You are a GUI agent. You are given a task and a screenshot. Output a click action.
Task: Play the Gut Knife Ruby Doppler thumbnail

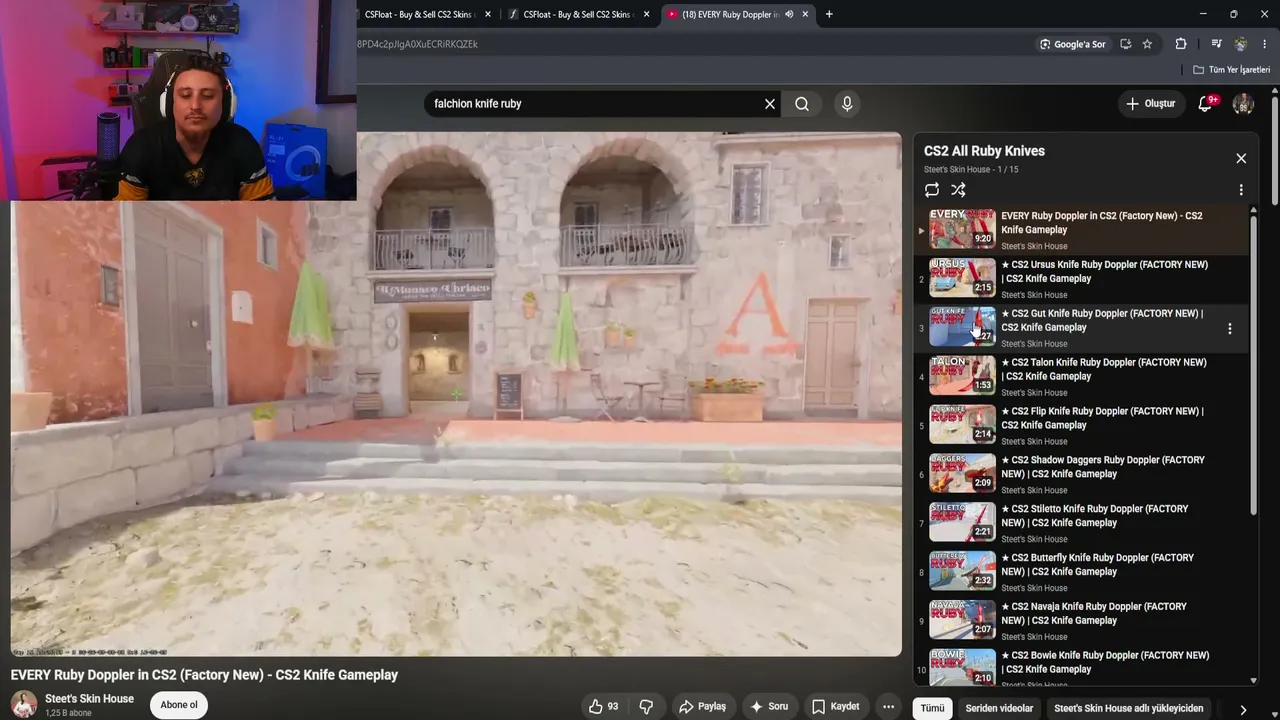point(963,327)
